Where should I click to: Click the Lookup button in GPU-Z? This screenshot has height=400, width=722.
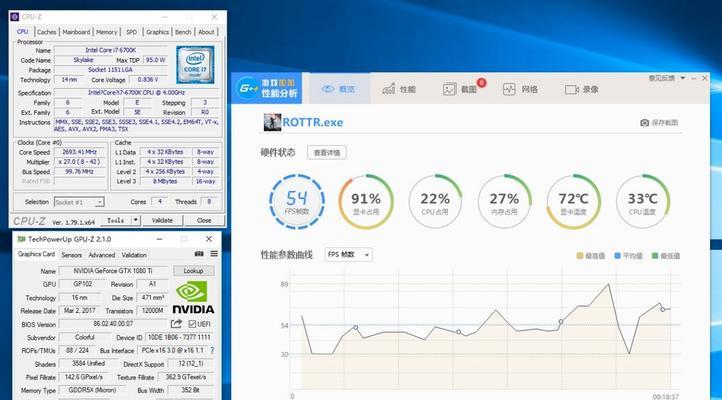[x=193, y=271]
